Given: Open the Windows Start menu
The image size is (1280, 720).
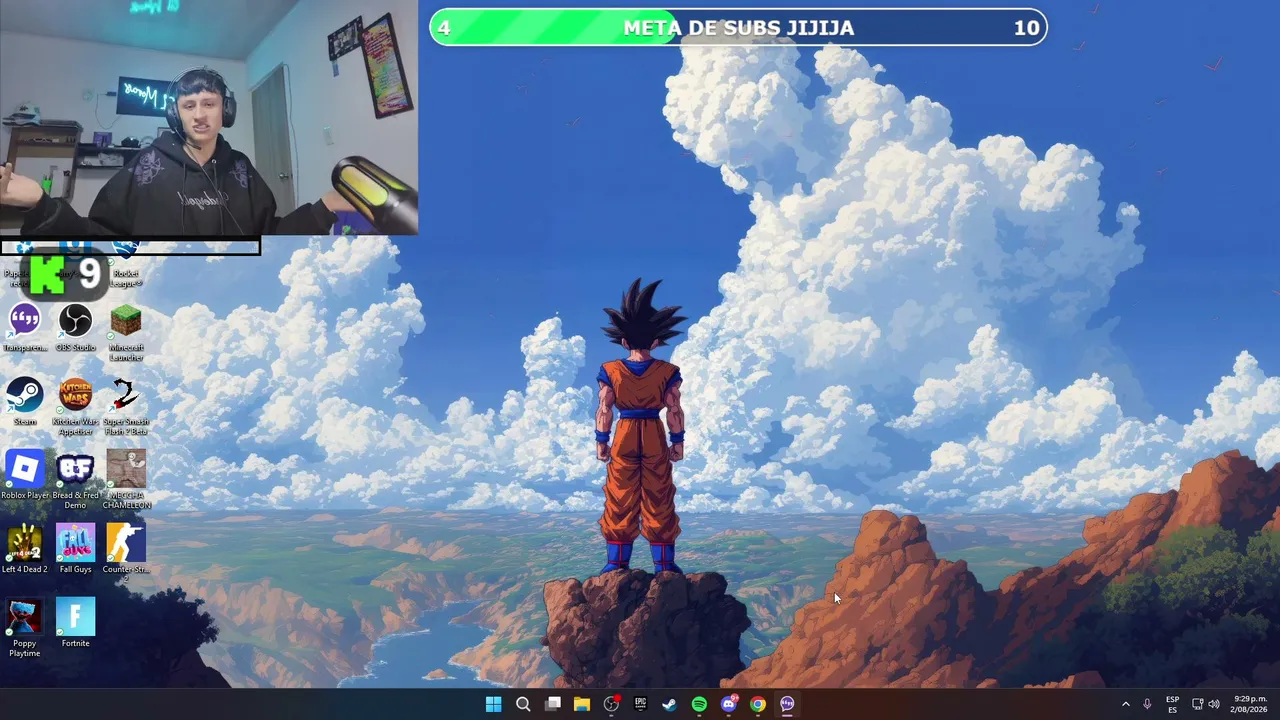Looking at the screenshot, I should click(493, 704).
